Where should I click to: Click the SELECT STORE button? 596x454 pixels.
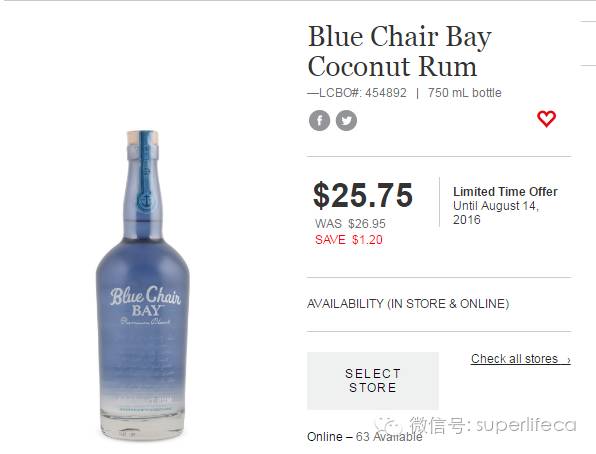[372, 381]
